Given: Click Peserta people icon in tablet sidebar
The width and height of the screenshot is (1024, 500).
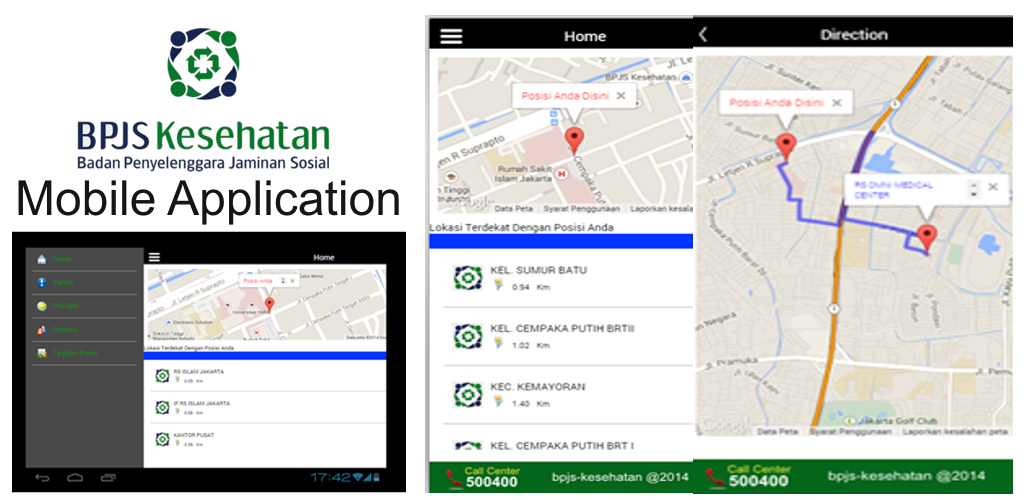Looking at the screenshot, I should click(x=42, y=330).
